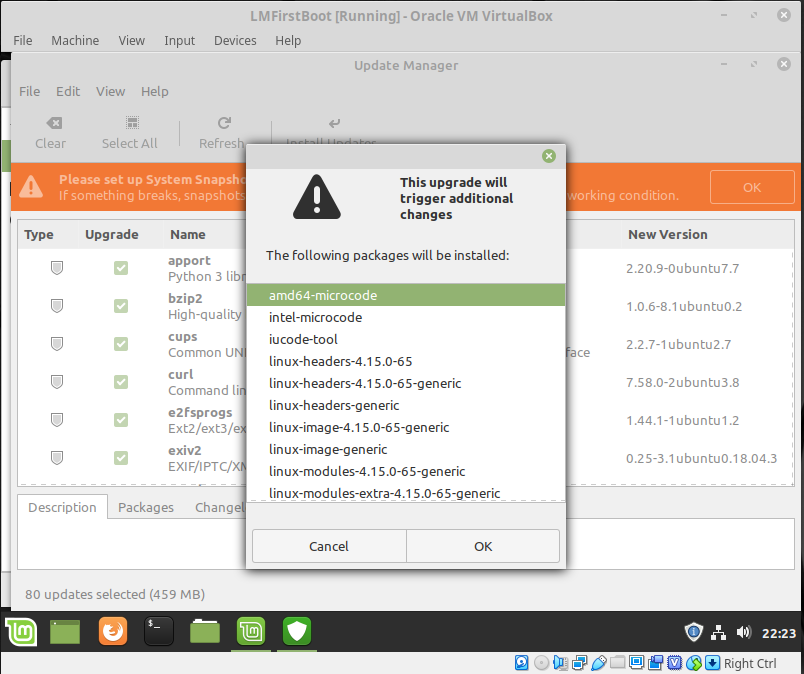Open the VirtualBox Devices menu
Screen dimensions: 804x674
pos(235,41)
